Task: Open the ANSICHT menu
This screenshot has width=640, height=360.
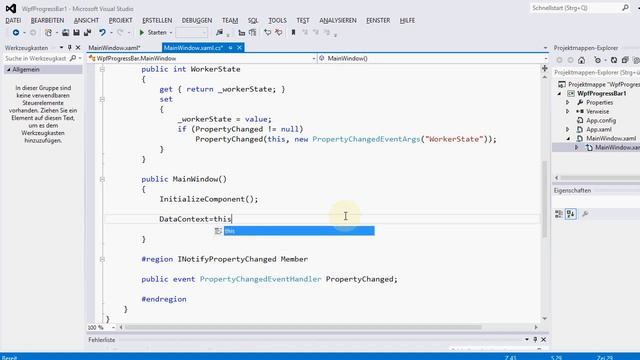Action: point(86,20)
